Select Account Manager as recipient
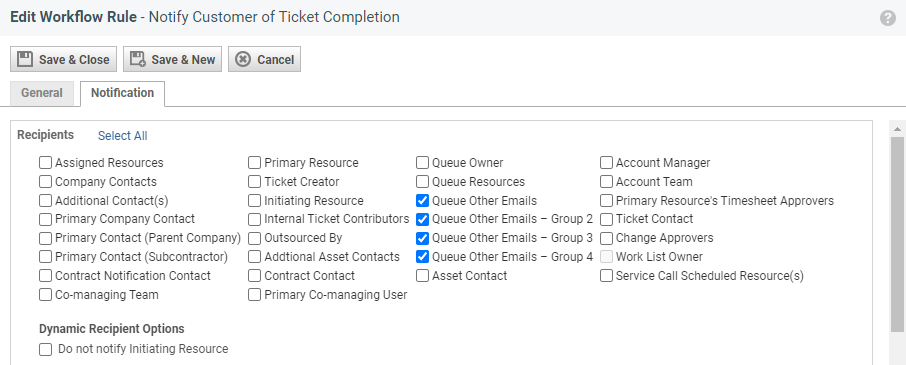 (x=606, y=163)
